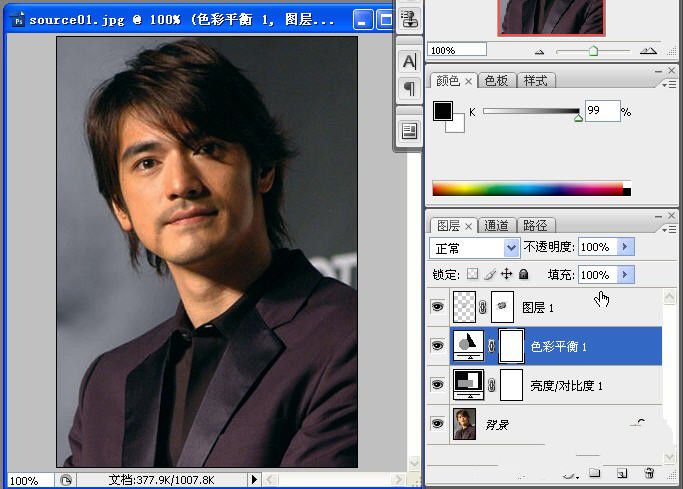Click the mask link chain on 亮度/对比度 1
The width and height of the screenshot is (683, 489).
[491, 385]
